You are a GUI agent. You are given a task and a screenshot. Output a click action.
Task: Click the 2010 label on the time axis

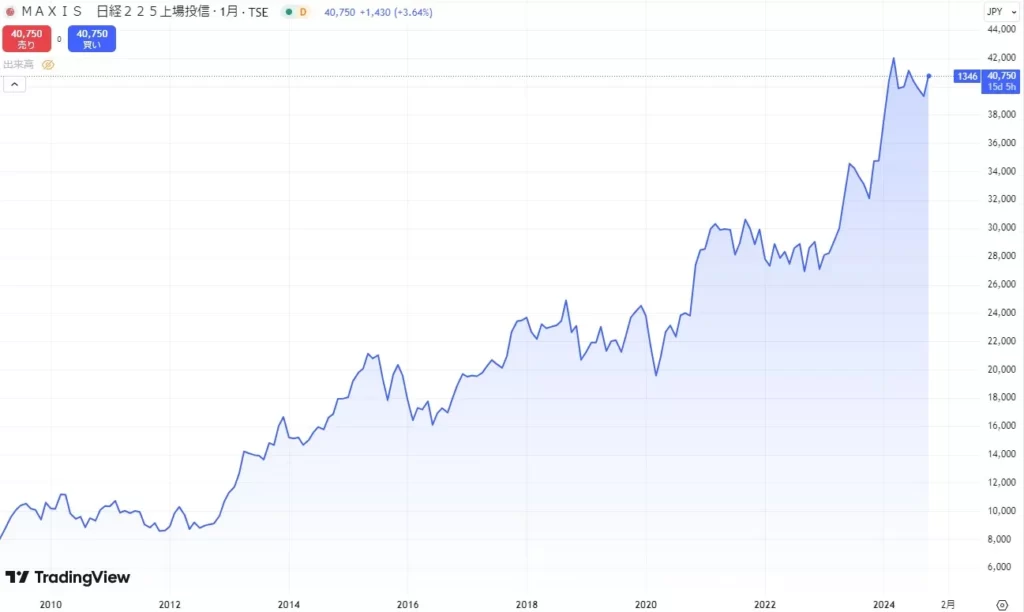tap(51, 605)
